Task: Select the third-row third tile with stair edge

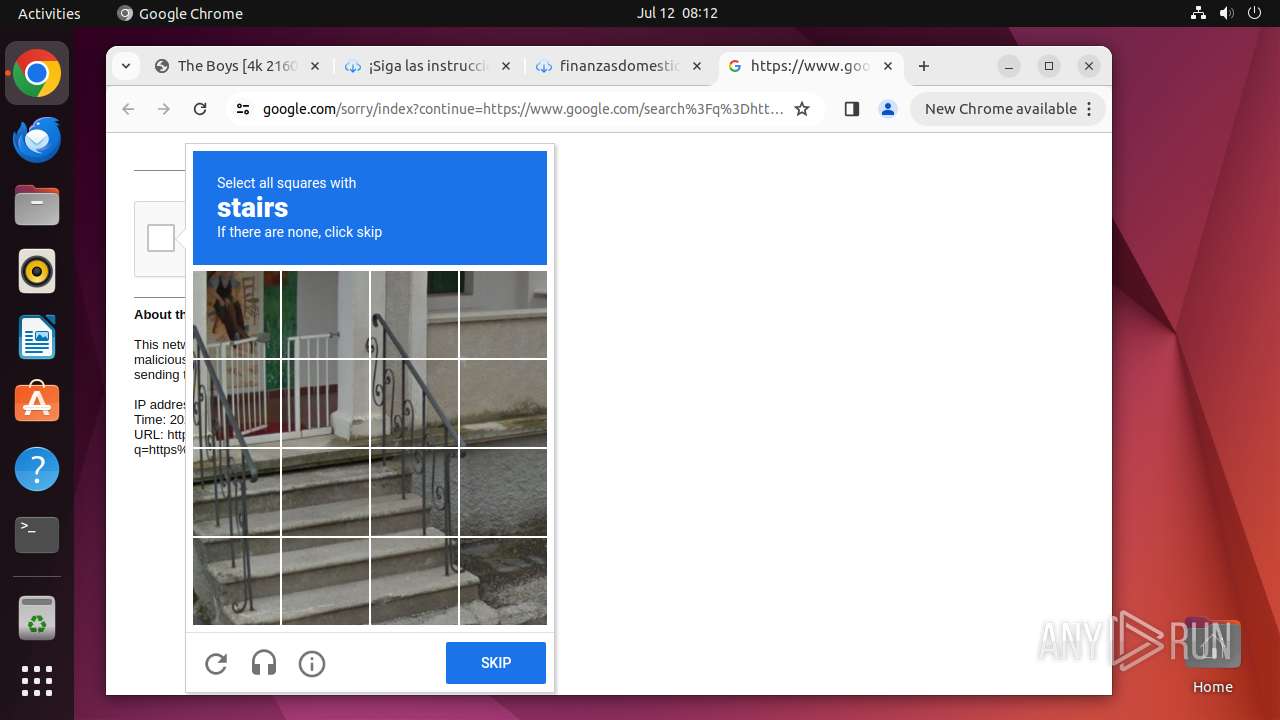Action: point(414,492)
